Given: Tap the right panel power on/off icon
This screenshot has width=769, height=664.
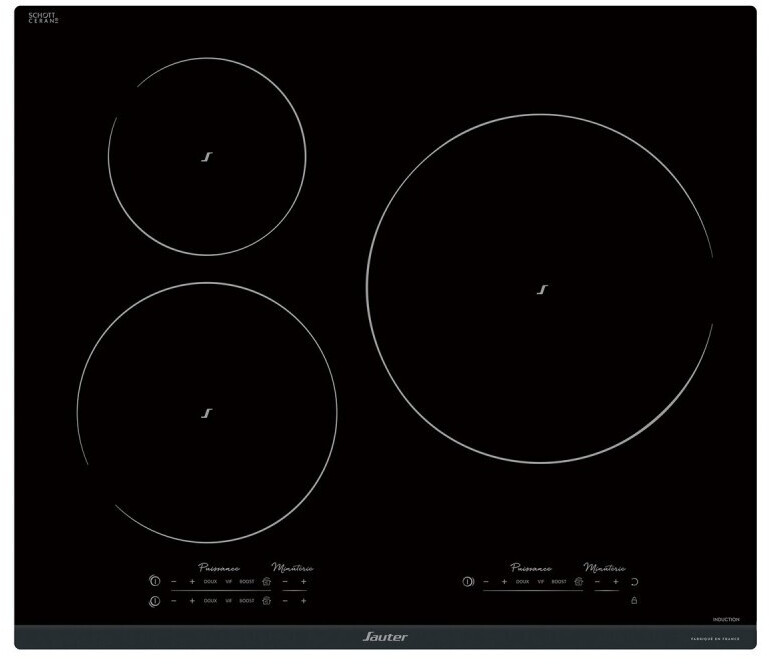Looking at the screenshot, I should (x=467, y=581).
